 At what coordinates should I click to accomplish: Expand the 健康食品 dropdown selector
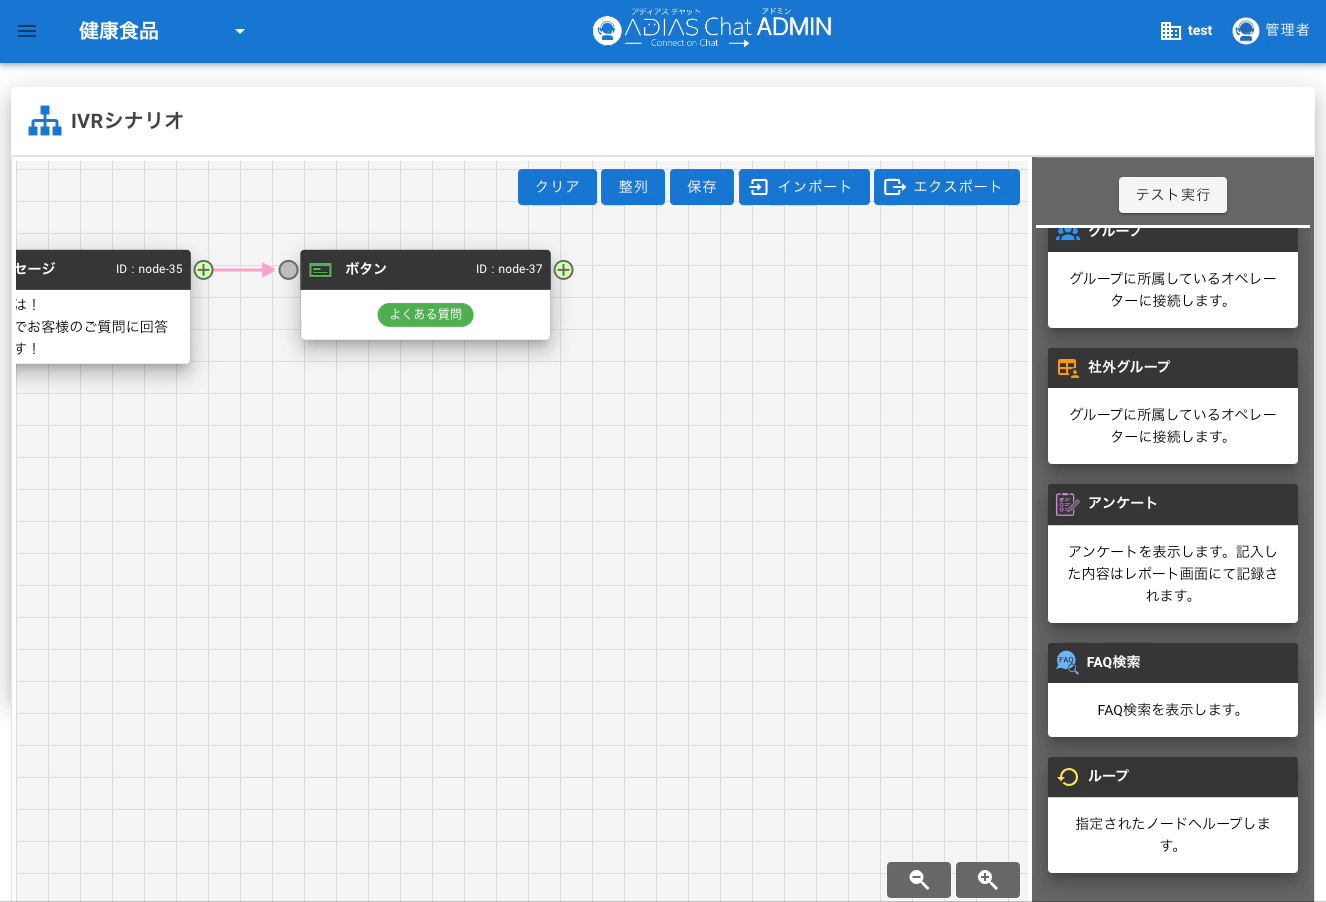(239, 31)
